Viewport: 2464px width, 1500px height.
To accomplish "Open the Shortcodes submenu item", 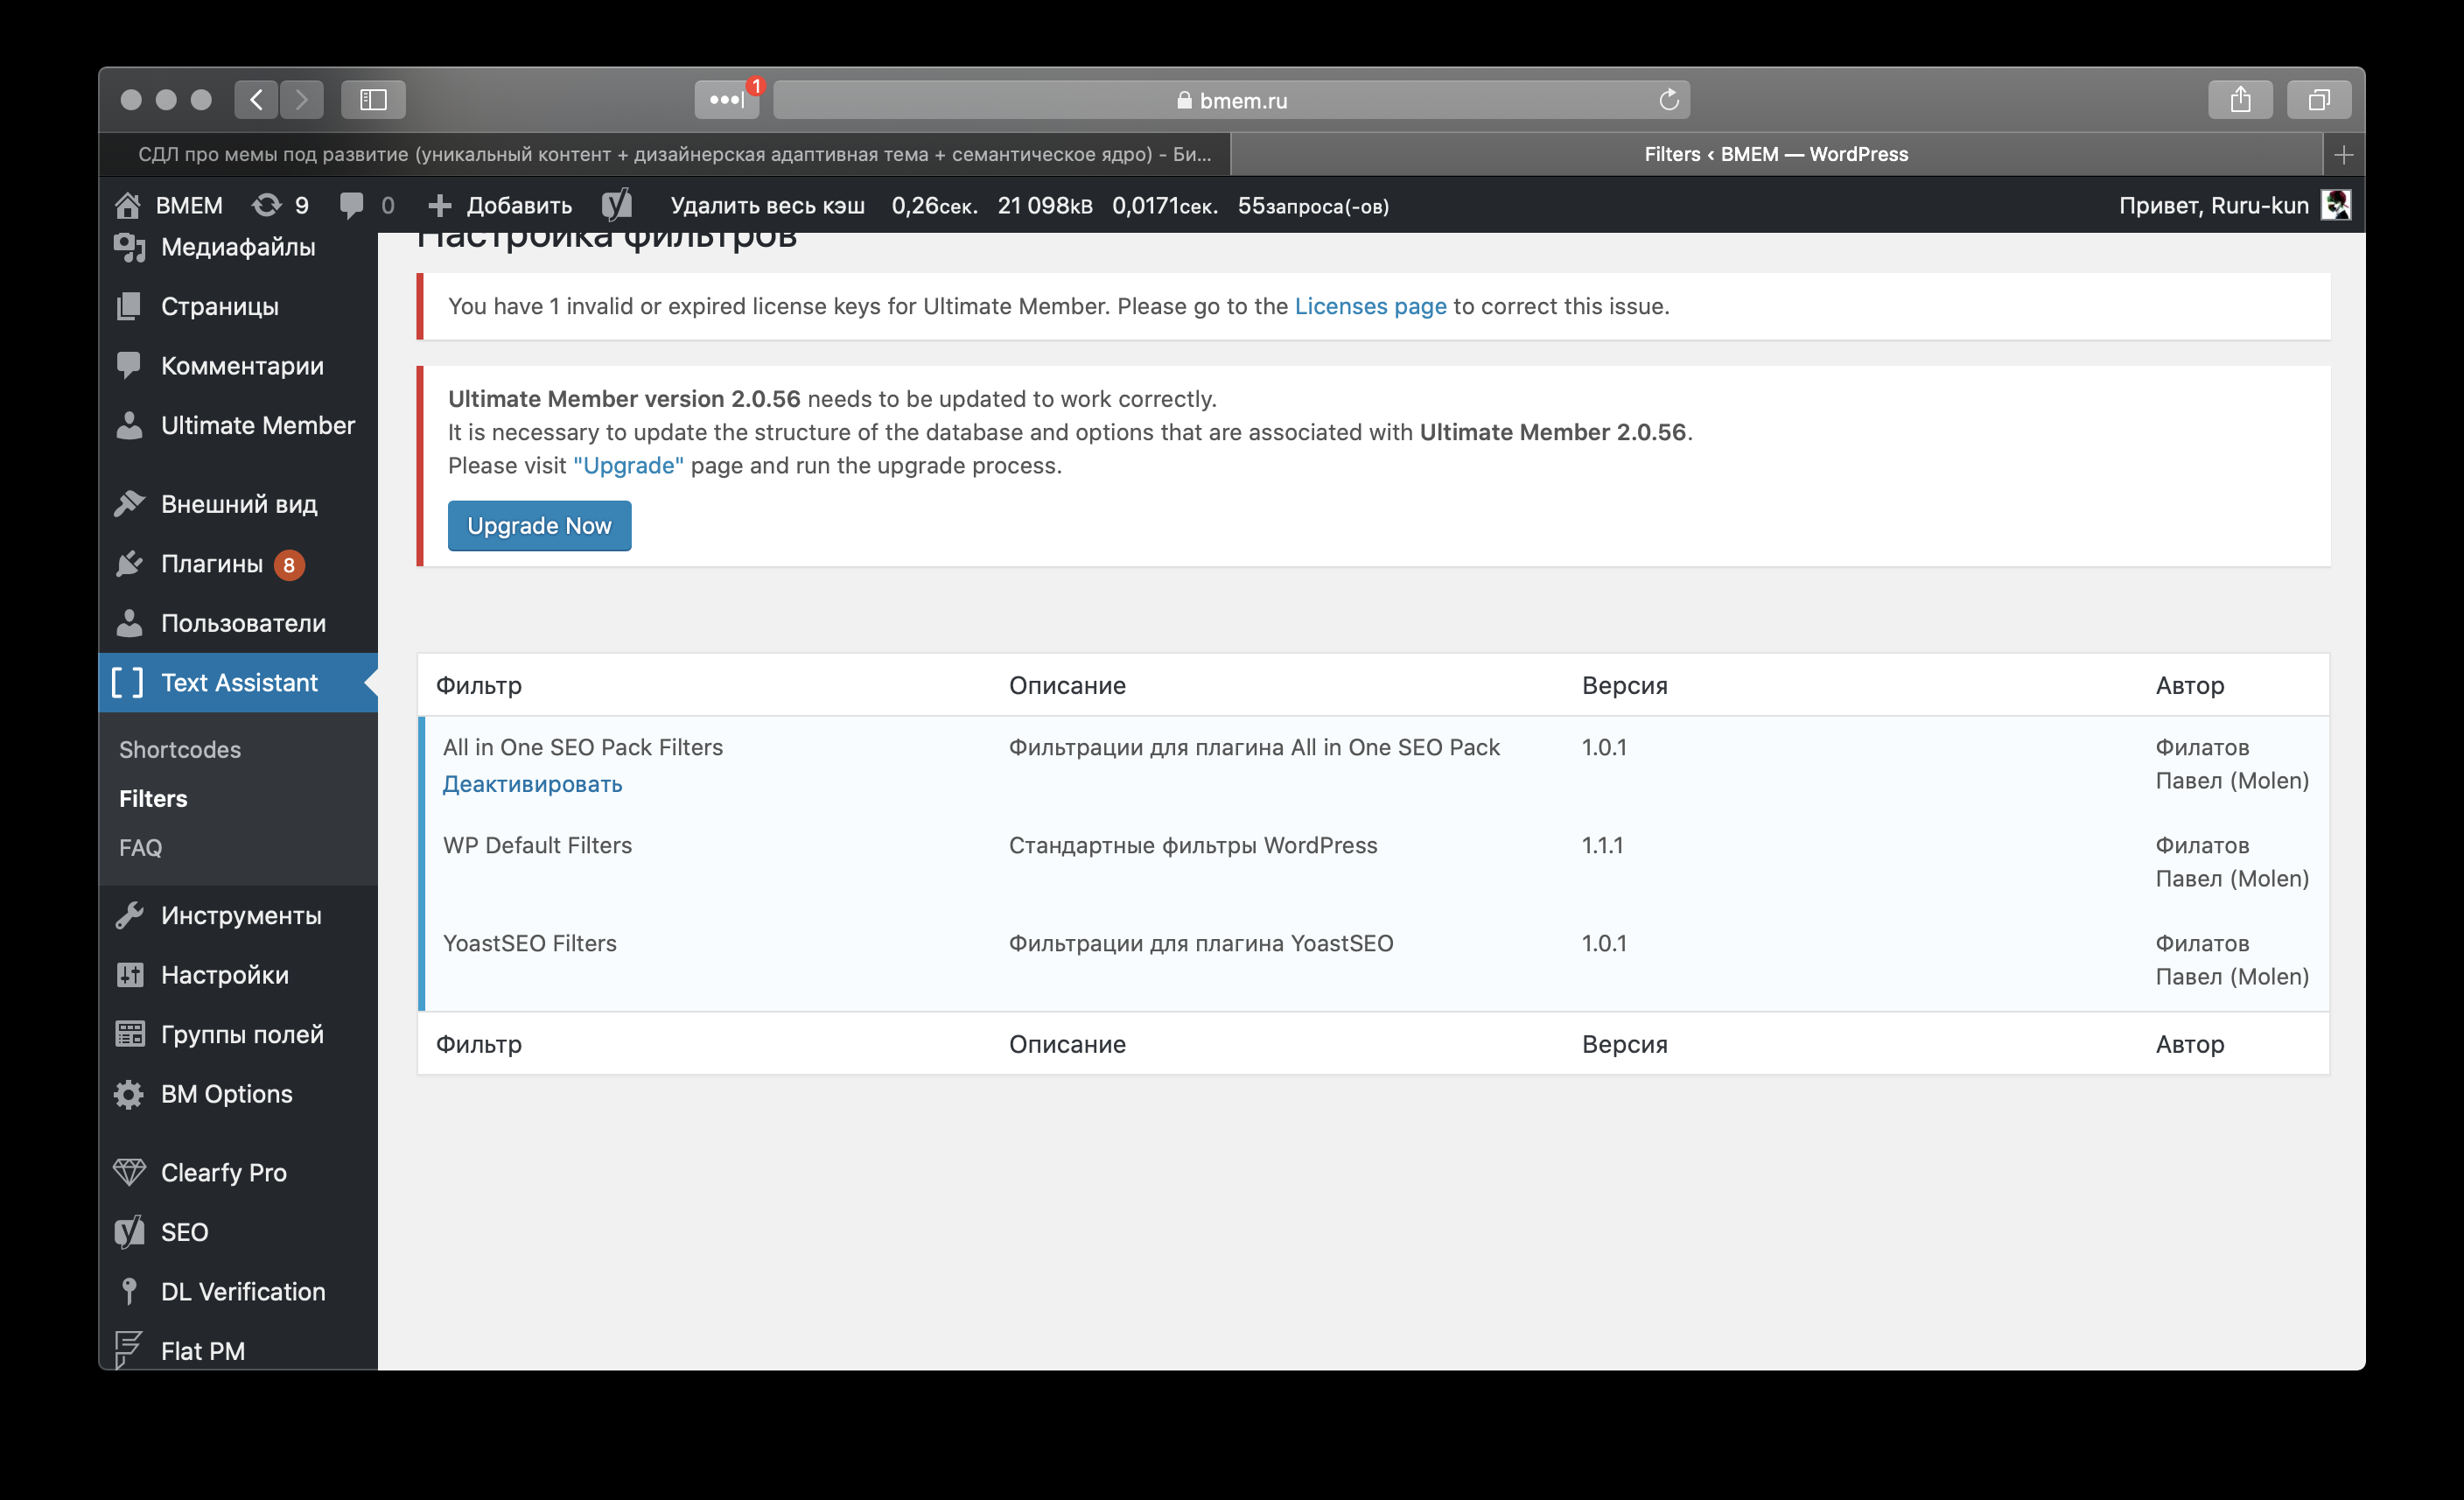I will click(180, 750).
